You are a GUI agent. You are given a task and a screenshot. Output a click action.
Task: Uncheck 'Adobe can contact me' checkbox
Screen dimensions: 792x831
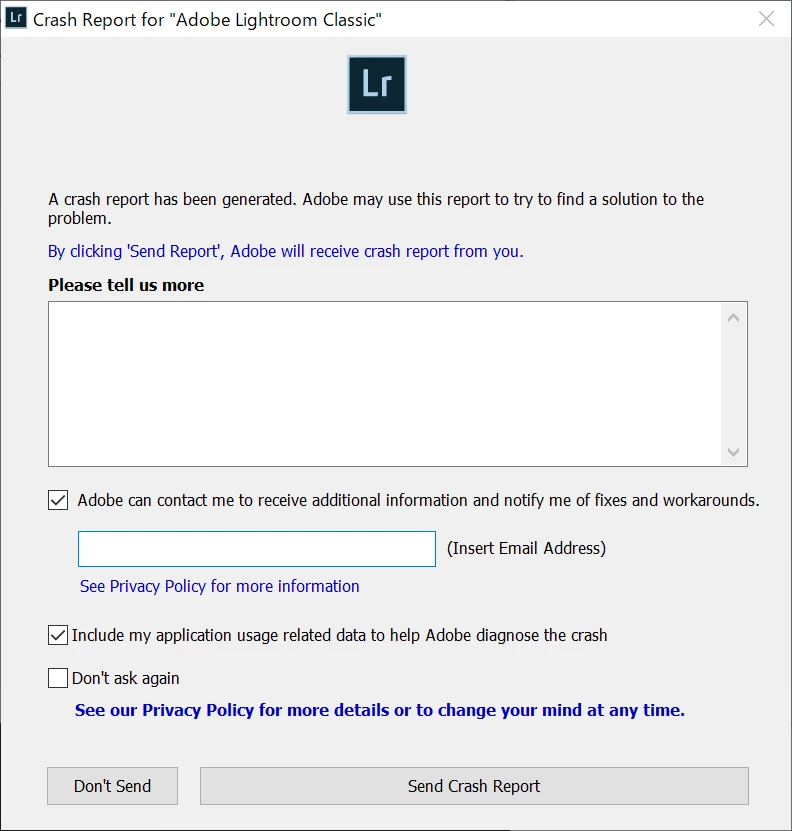tap(58, 500)
